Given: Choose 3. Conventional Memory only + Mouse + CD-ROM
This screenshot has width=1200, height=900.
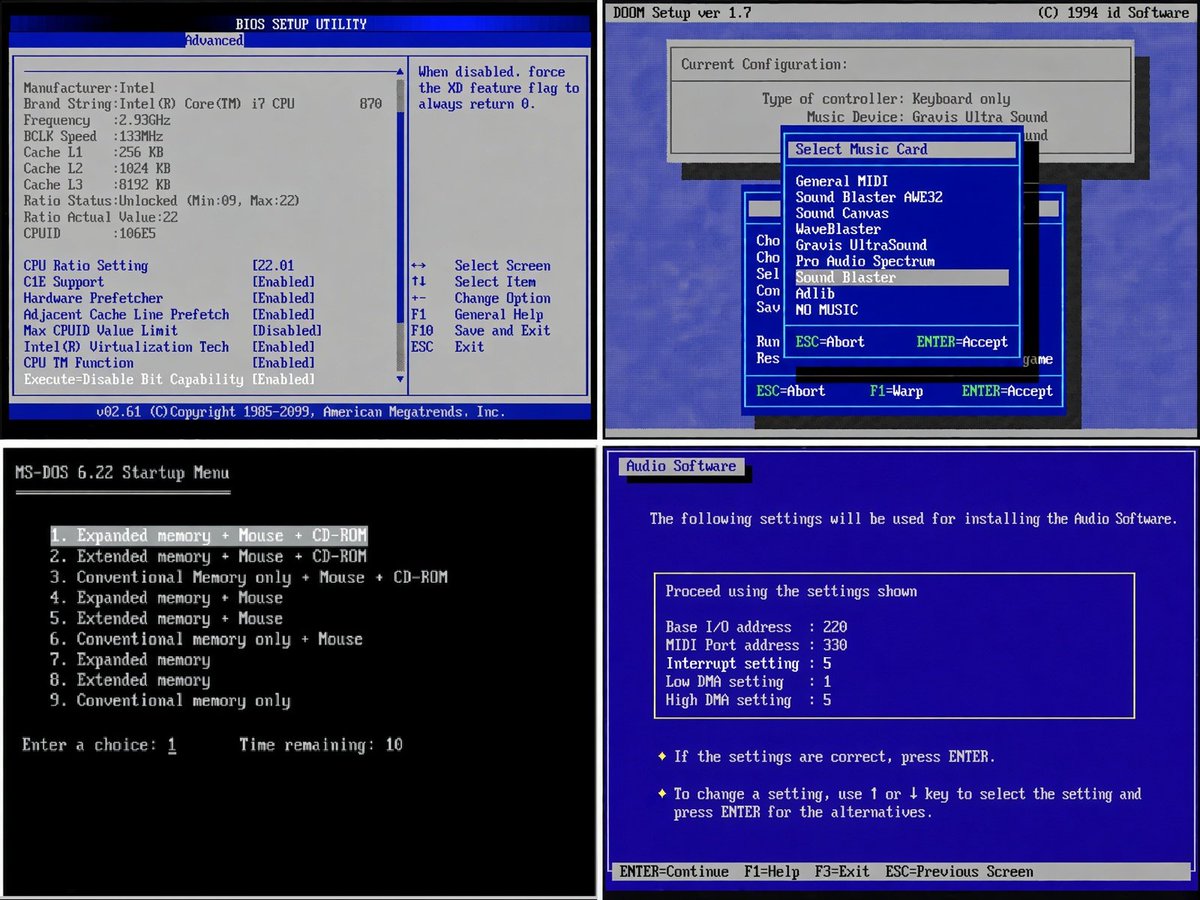Looking at the screenshot, I should 249,577.
